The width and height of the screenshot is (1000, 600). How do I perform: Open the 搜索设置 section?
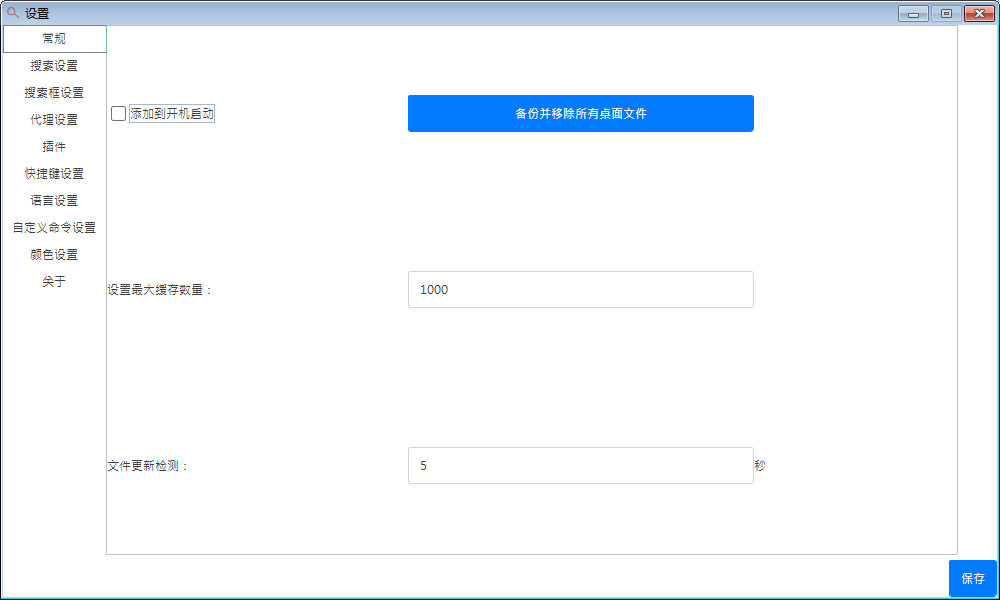click(54, 66)
